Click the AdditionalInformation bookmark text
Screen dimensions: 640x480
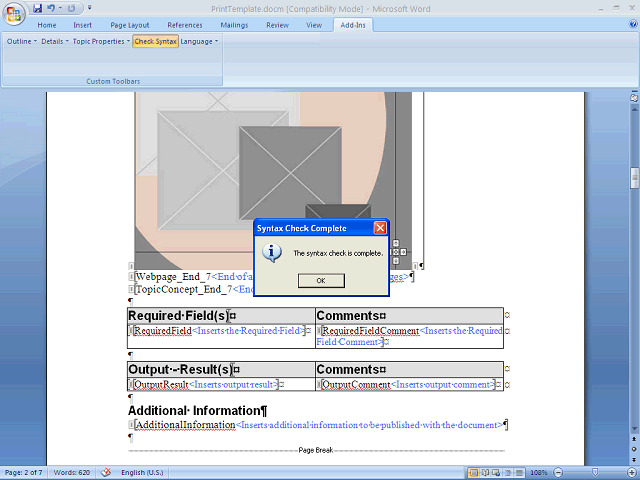(185, 425)
